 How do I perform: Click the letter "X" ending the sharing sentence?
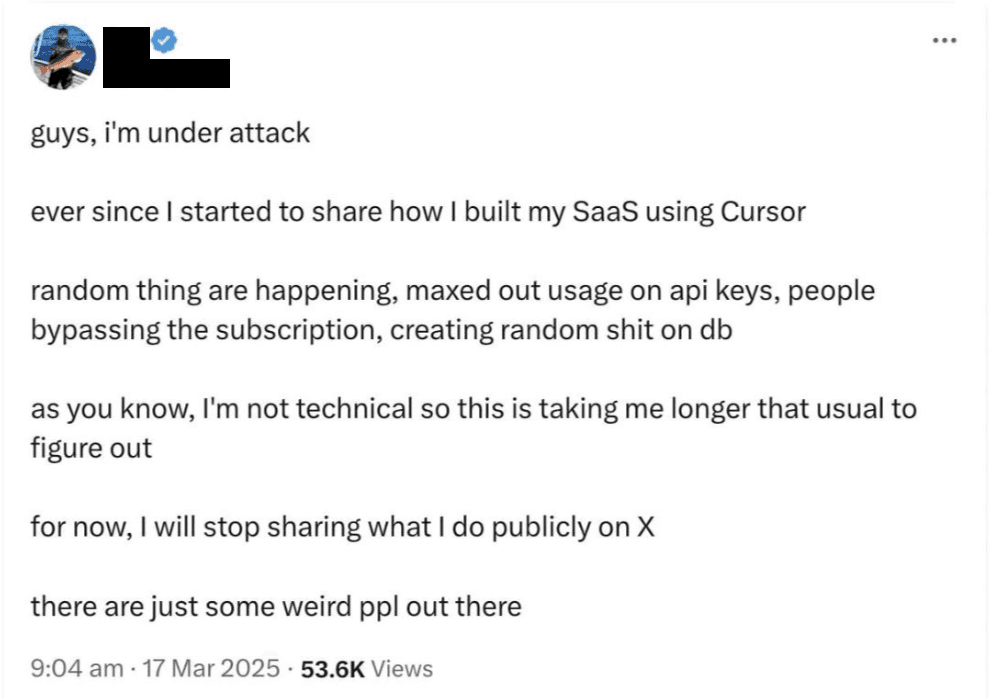click(645, 527)
